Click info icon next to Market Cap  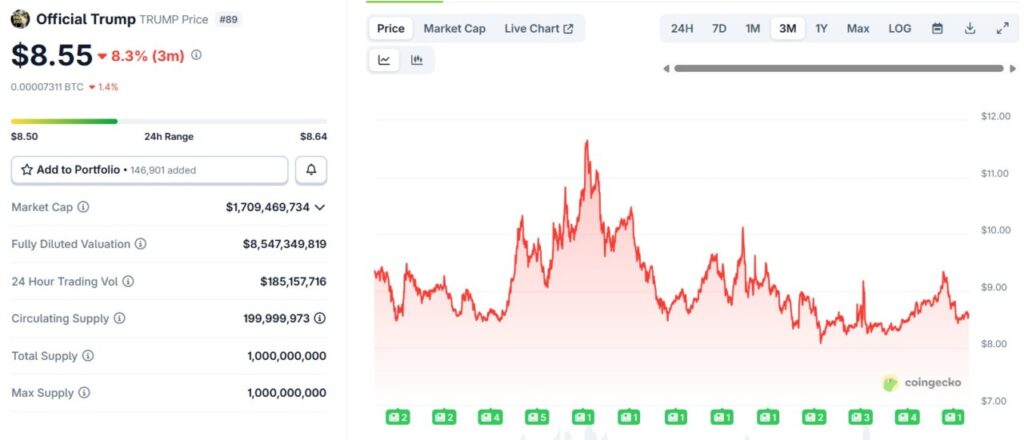(x=83, y=207)
